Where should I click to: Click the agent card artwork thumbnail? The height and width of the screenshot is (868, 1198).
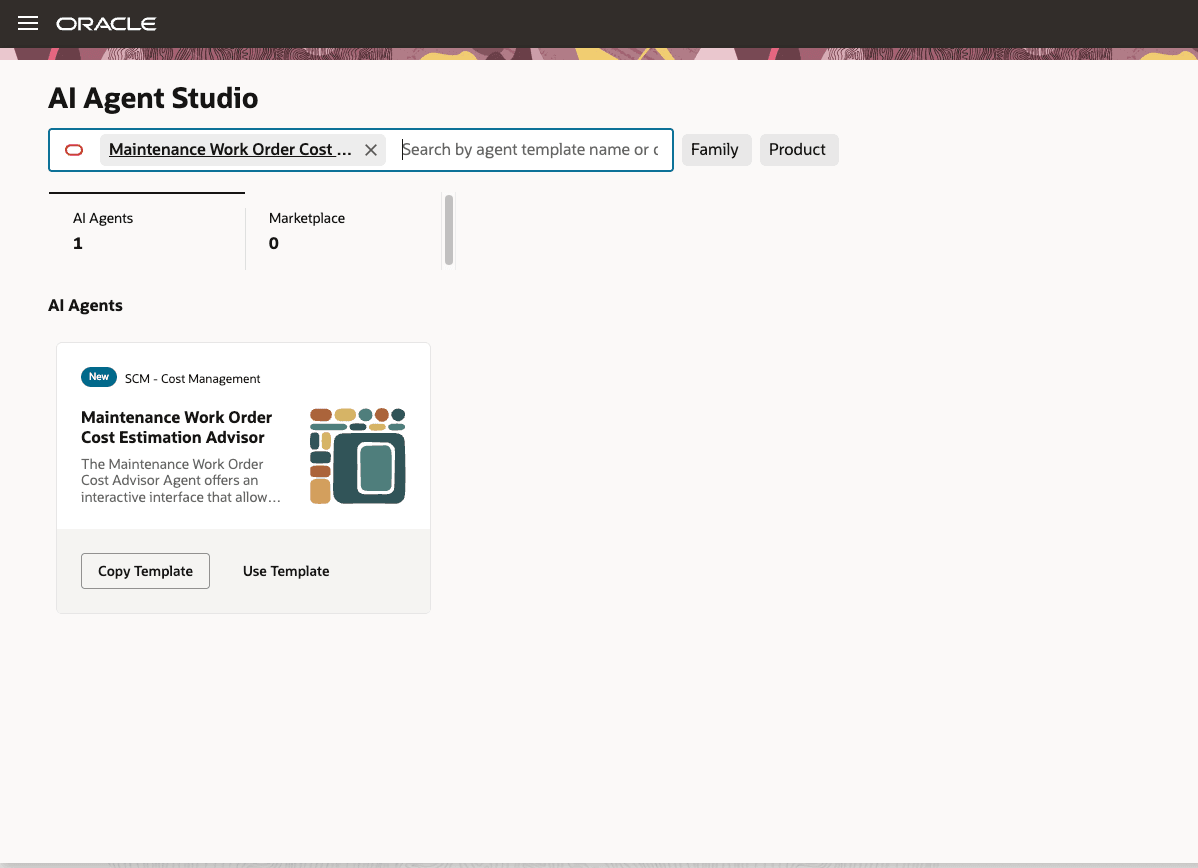pyautogui.click(x=358, y=456)
